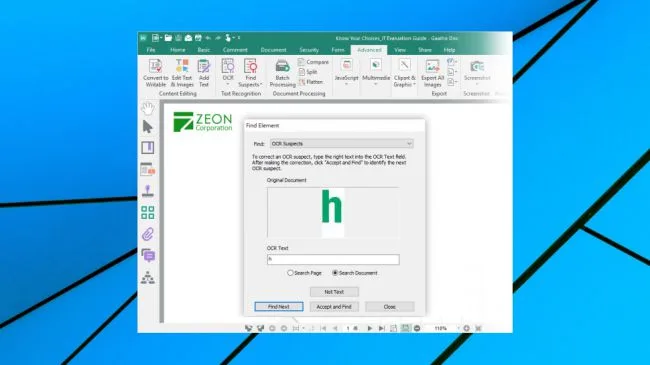Viewport: 650px width, 365px height.
Task: Click the open folder icon in title bar
Action: tap(168, 38)
